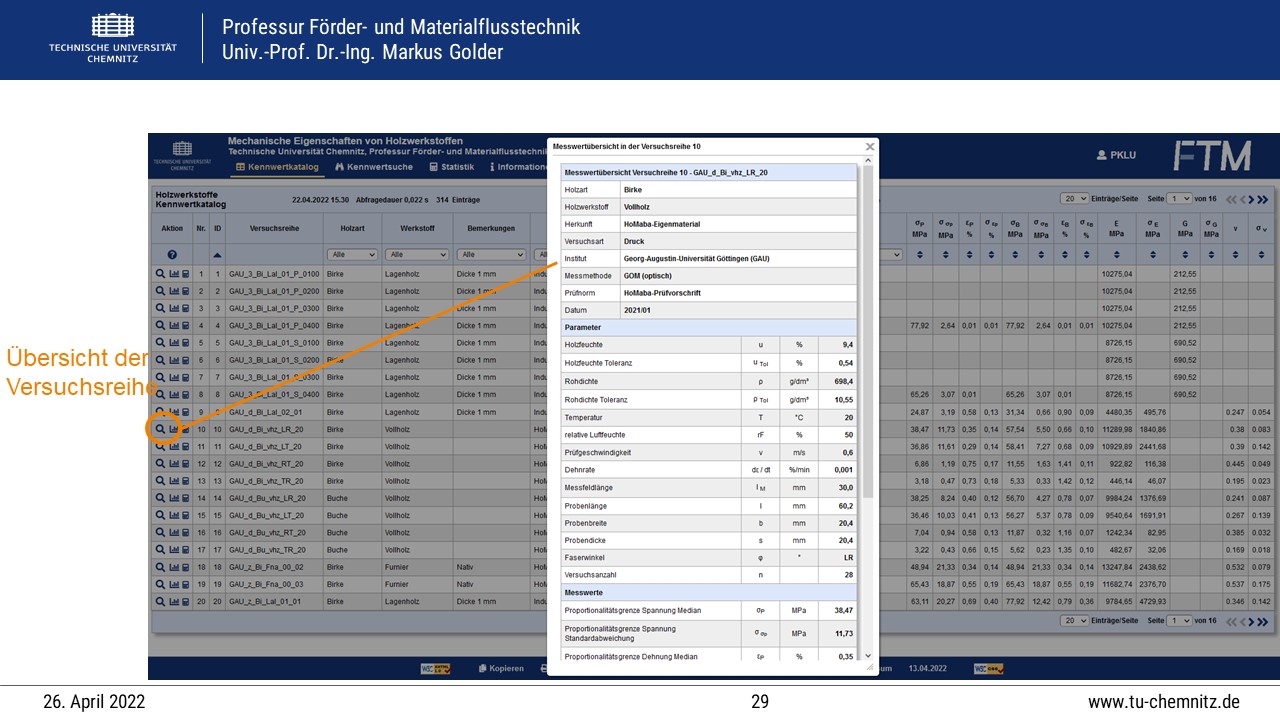Sort the σE MPa column
This screenshot has width=1280, height=720.
click(x=1153, y=255)
